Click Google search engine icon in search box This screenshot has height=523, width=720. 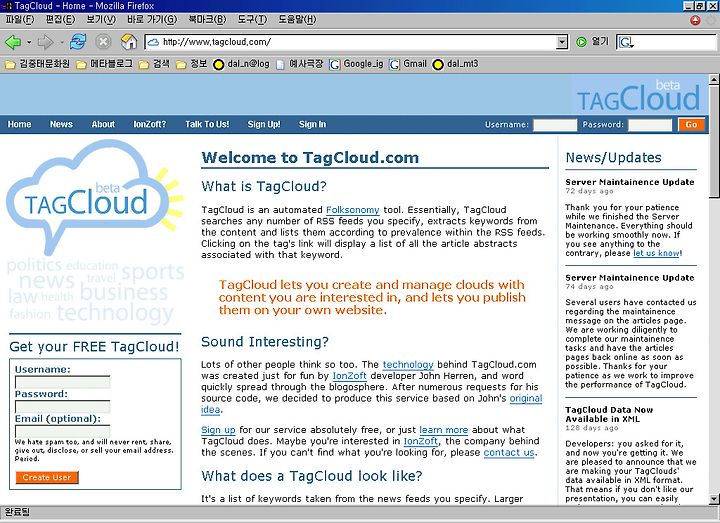pyautogui.click(x=625, y=42)
